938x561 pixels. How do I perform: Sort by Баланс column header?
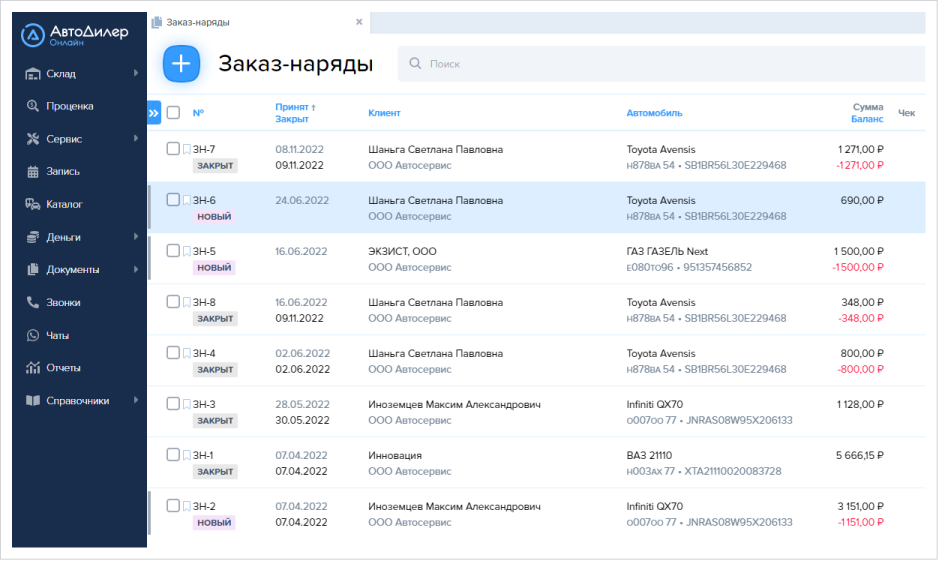click(867, 119)
